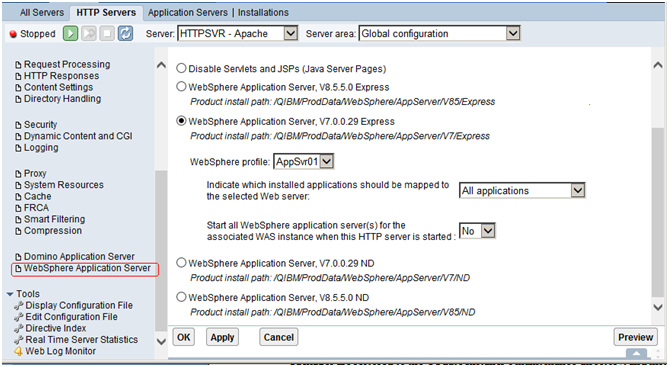Click the Preview button
This screenshot has width=669, height=367.
pos(636,337)
